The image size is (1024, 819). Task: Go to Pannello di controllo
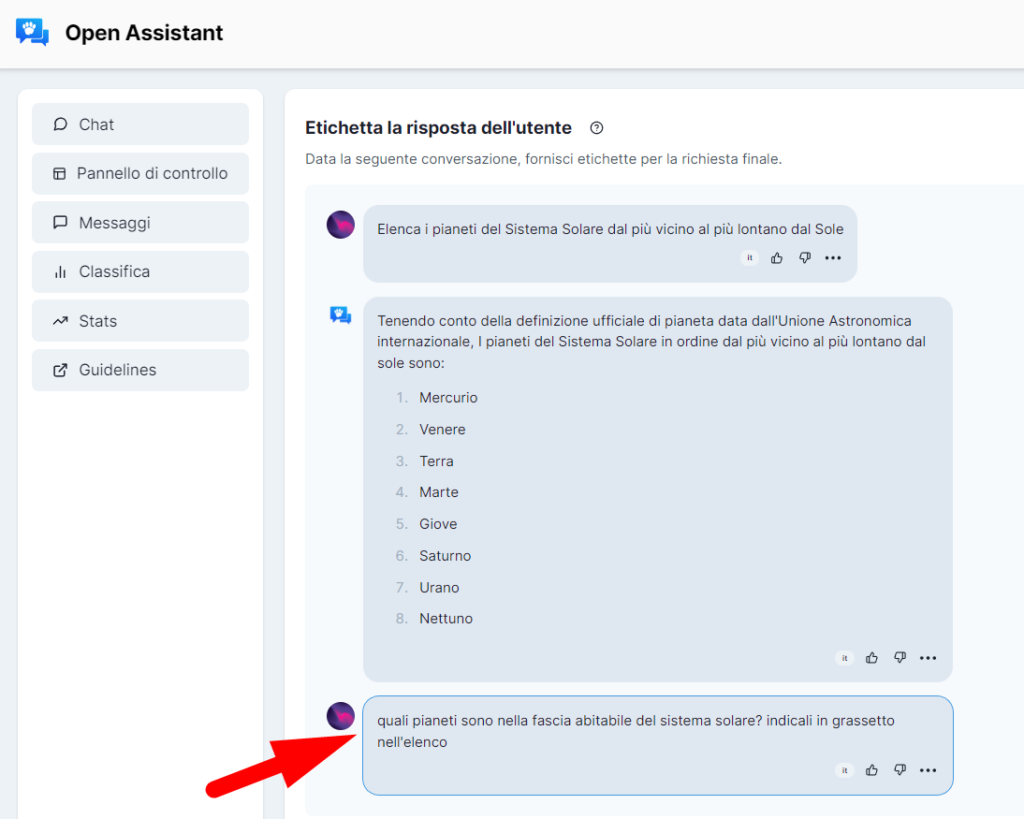[x=140, y=173]
